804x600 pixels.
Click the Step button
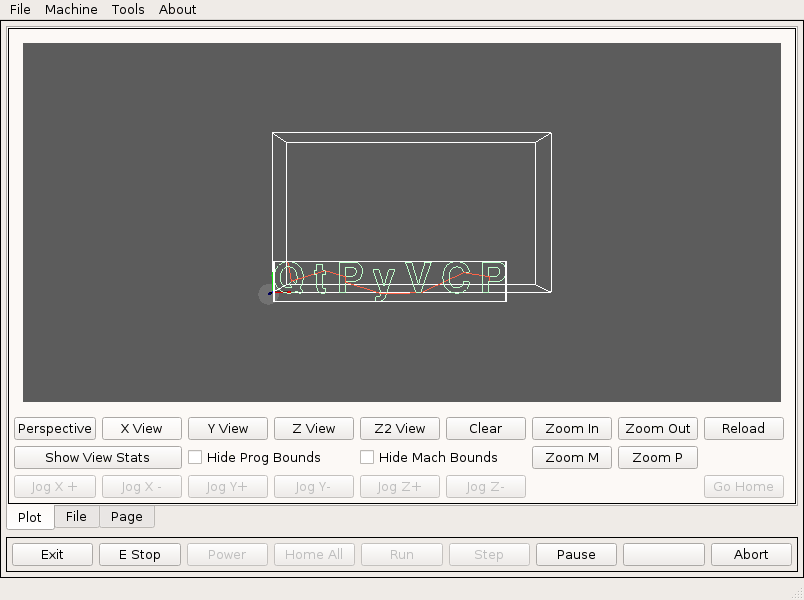pos(489,555)
